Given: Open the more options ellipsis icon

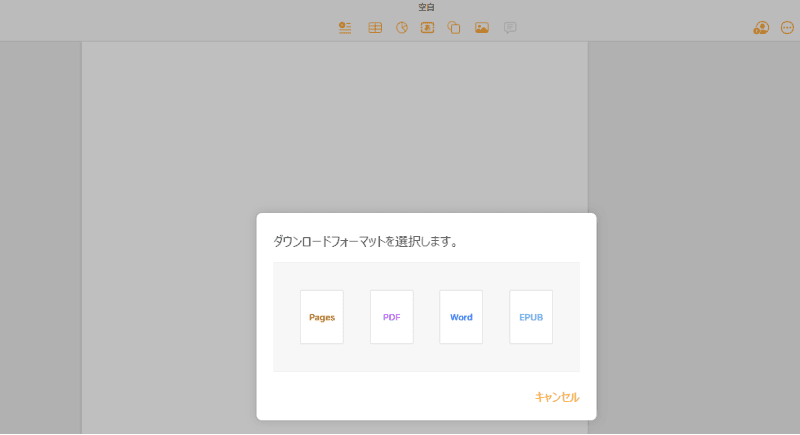Looking at the screenshot, I should pyautogui.click(x=787, y=28).
